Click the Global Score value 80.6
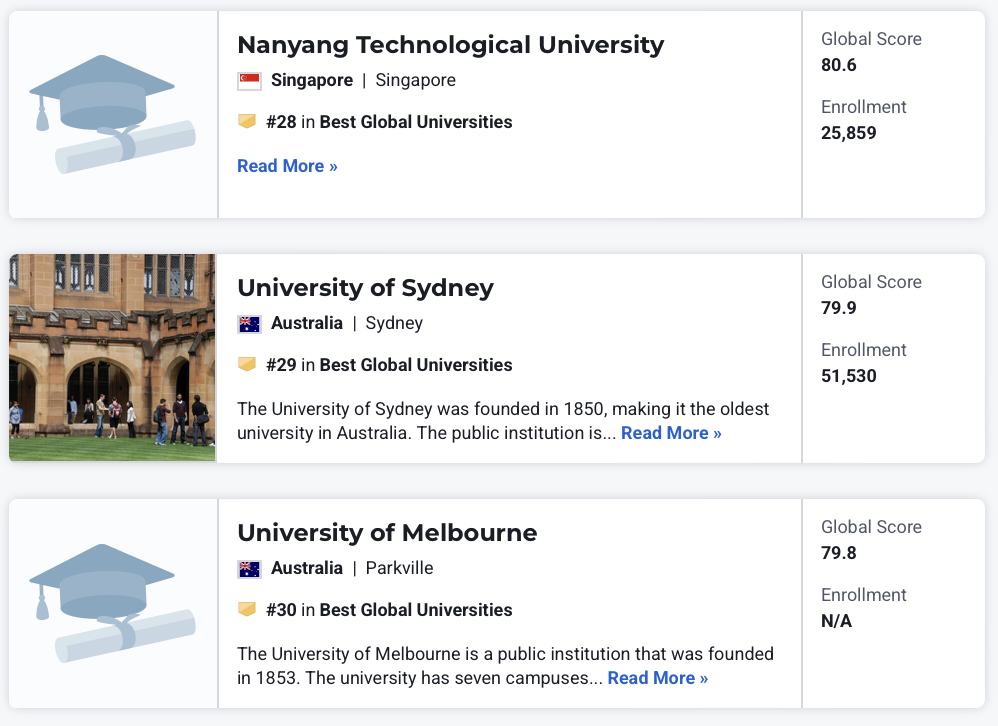This screenshot has width=998, height=726. click(x=838, y=65)
